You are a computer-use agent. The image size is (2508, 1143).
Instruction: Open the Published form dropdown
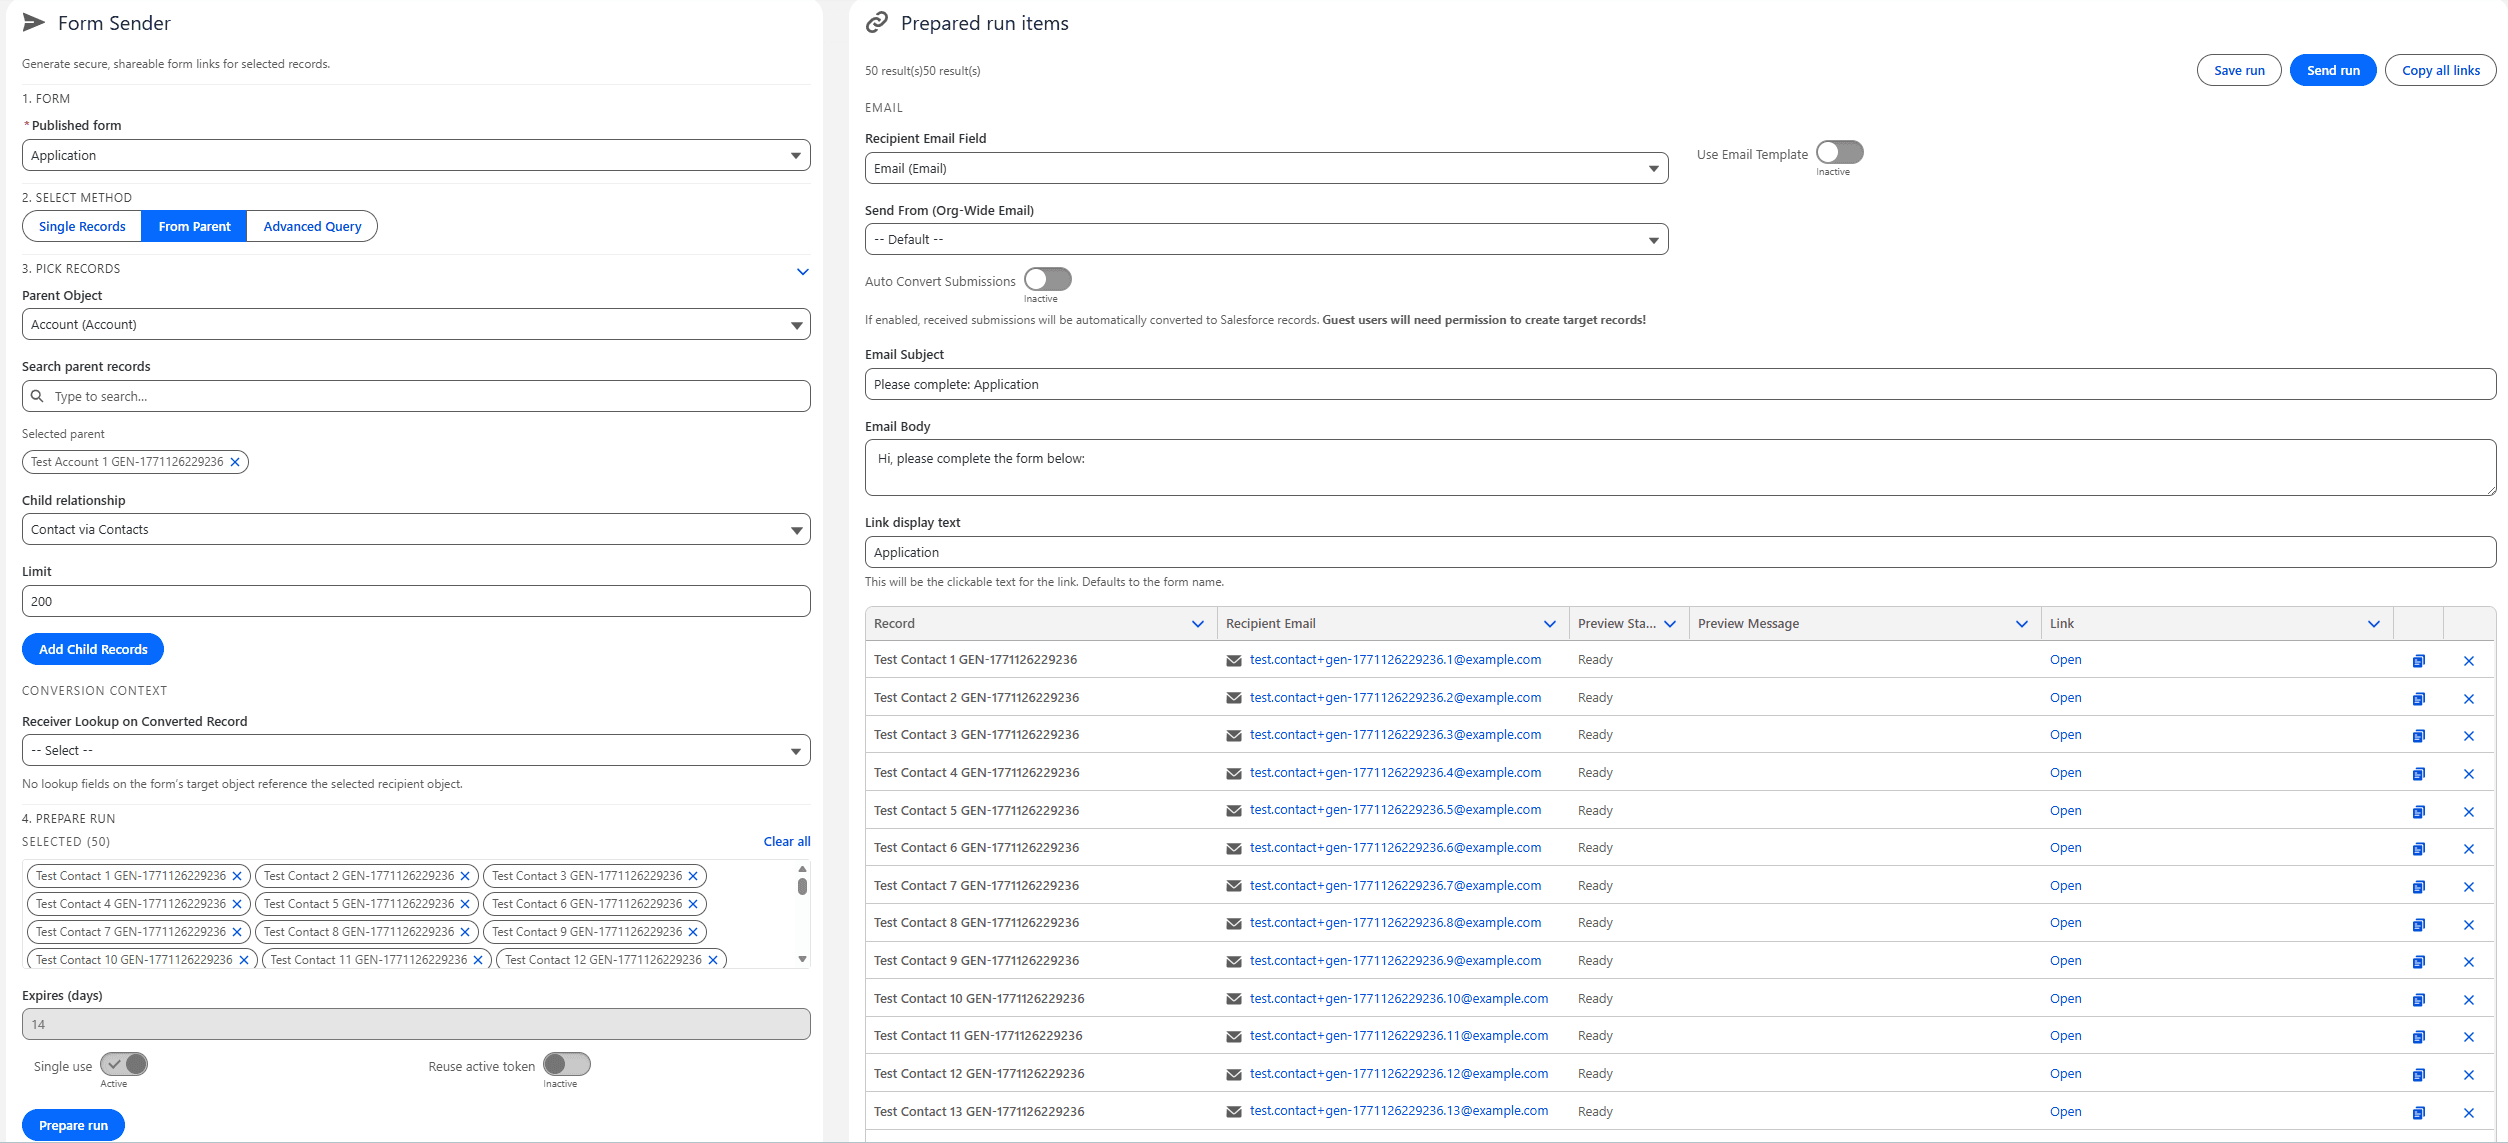click(x=416, y=156)
